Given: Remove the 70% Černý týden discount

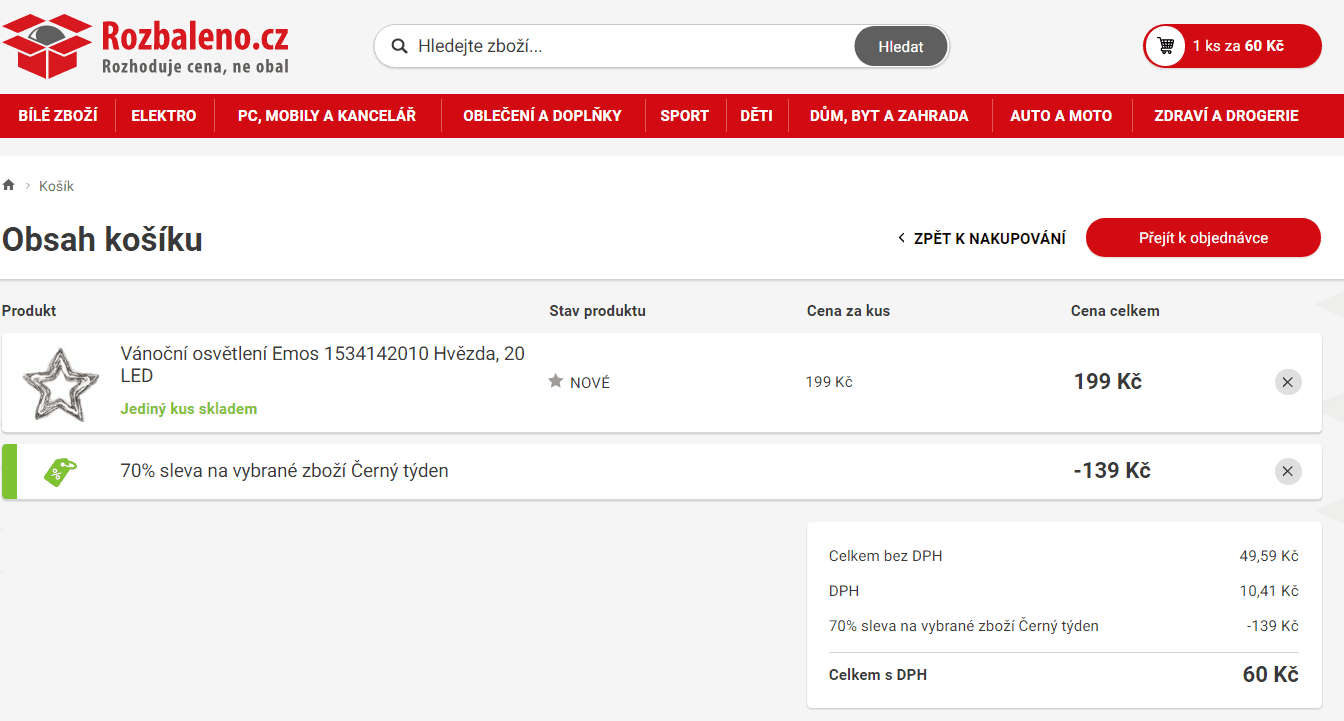Looking at the screenshot, I should pyautogui.click(x=1288, y=471).
